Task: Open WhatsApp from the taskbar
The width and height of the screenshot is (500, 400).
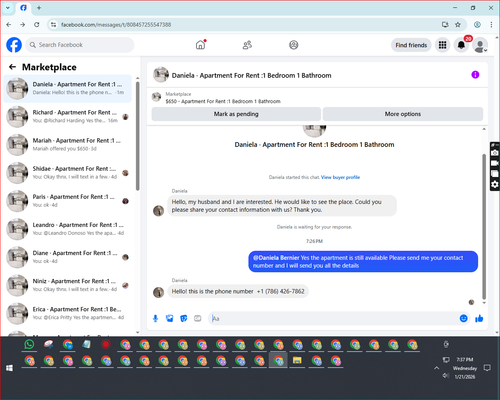Action: coord(29,345)
